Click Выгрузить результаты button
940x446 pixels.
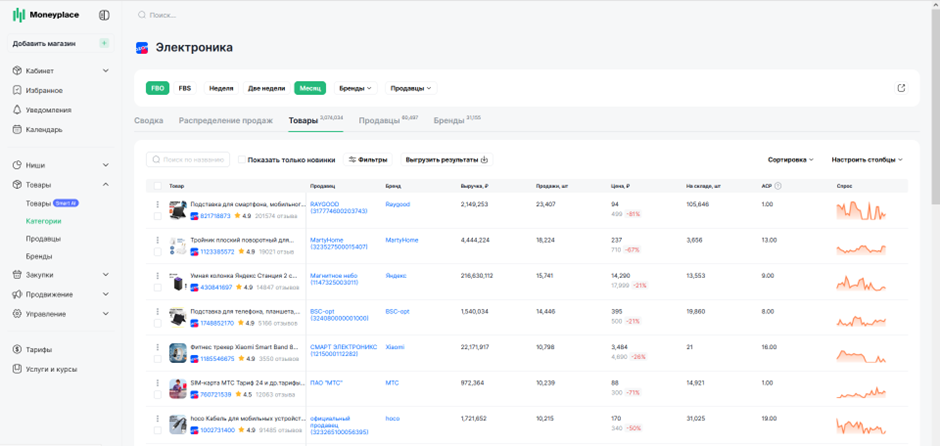[x=447, y=159]
